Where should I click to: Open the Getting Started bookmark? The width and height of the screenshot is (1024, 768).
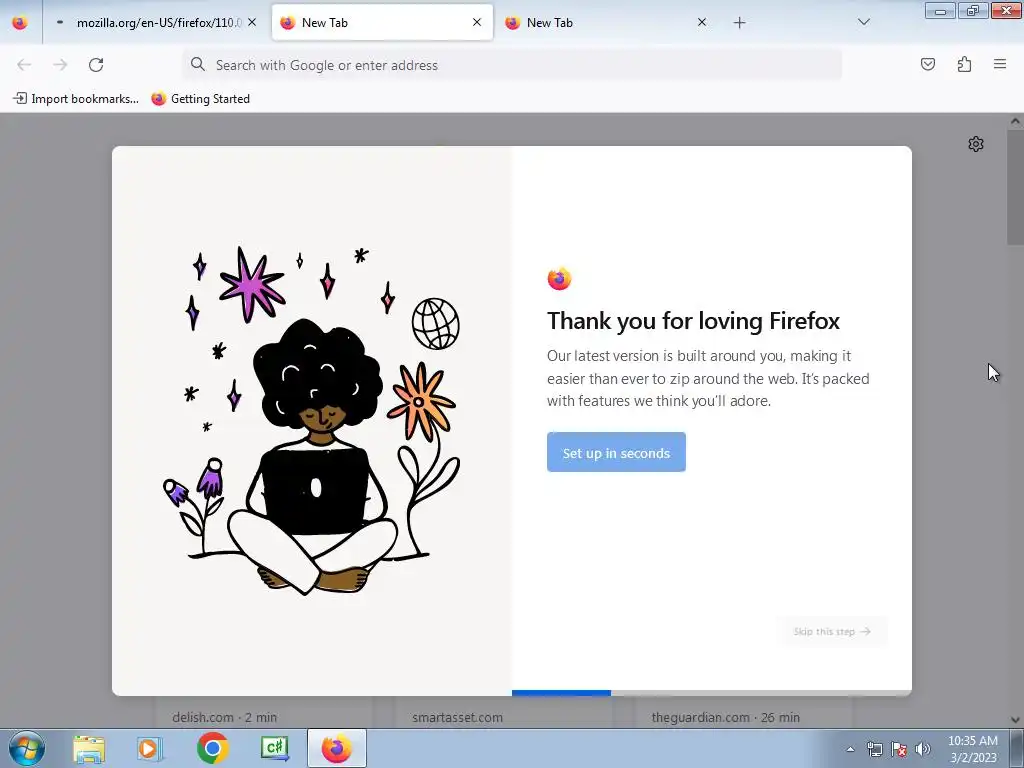coord(200,99)
